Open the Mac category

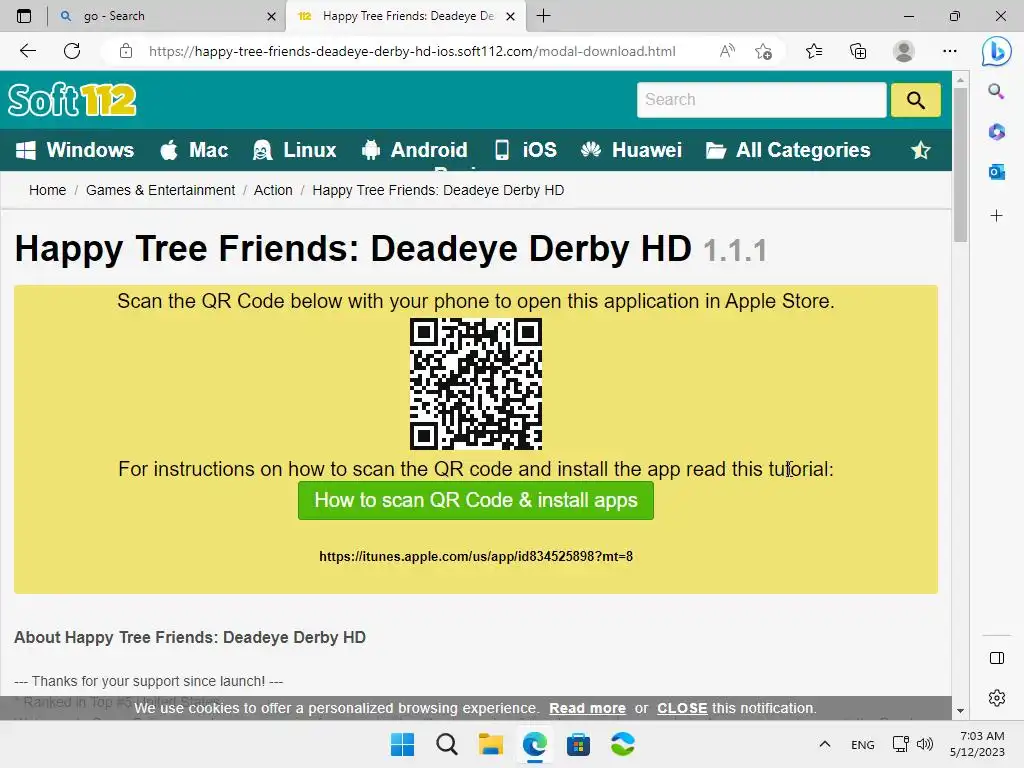(194, 150)
